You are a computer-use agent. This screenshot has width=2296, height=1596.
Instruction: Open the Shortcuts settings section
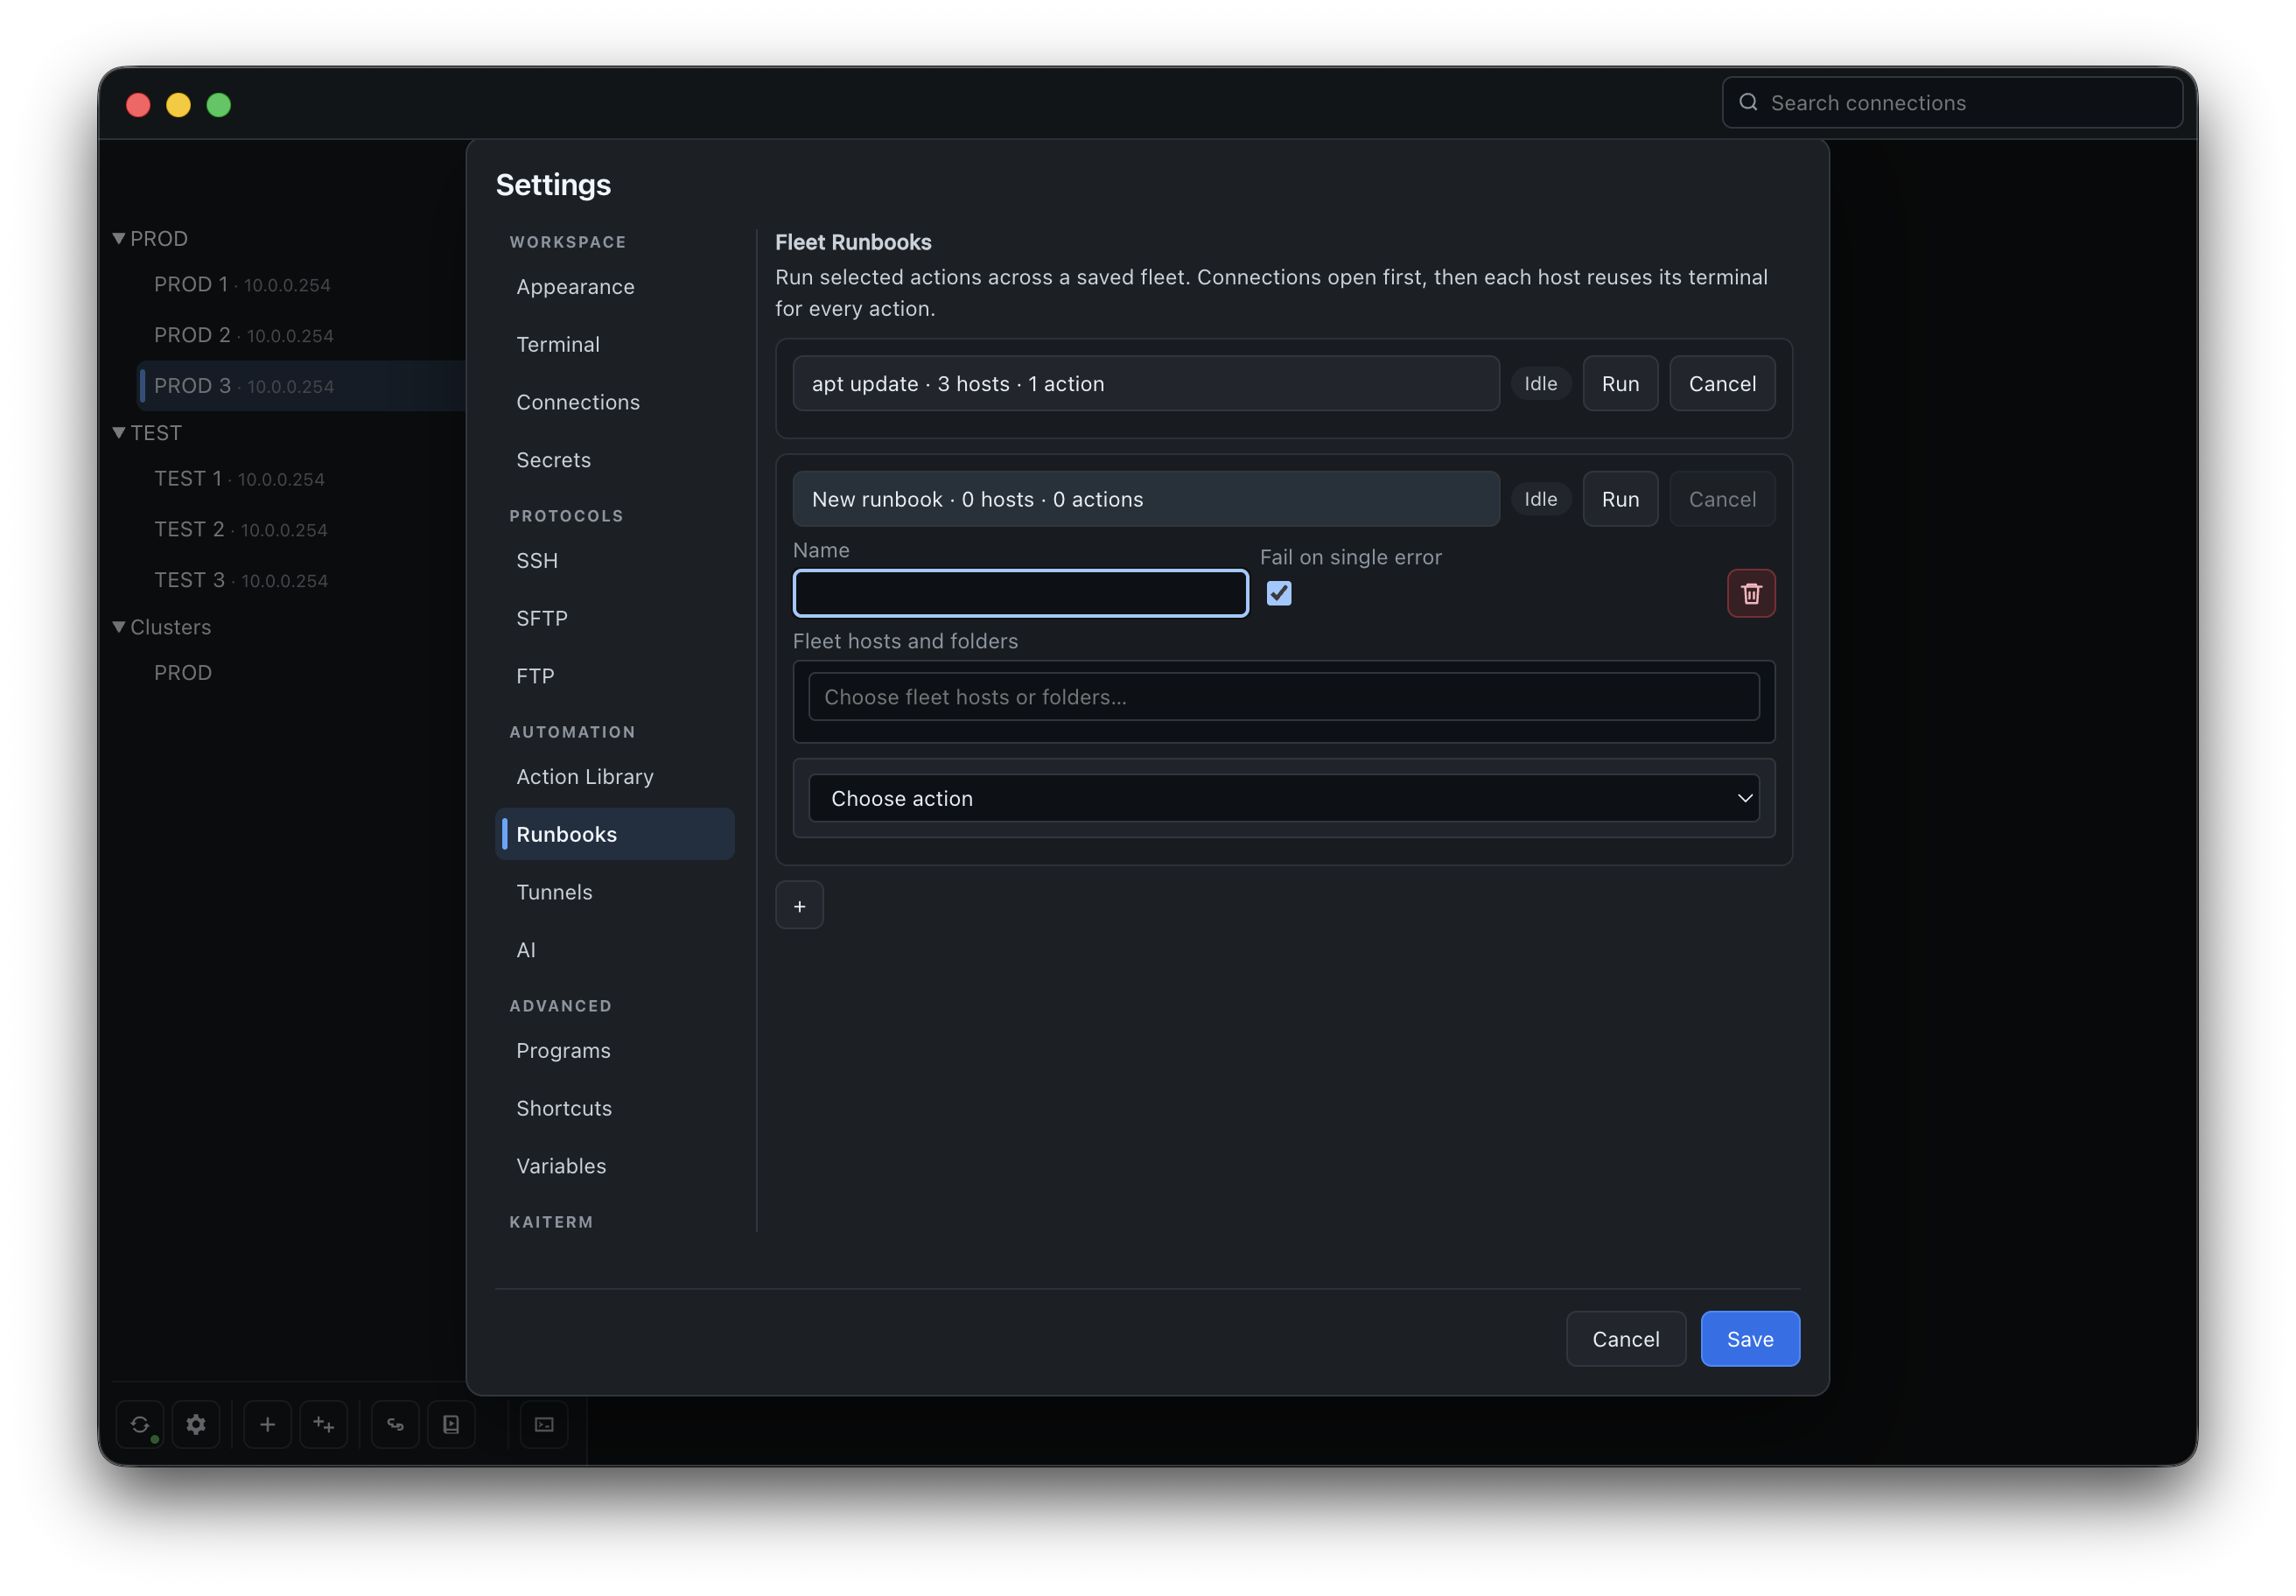pyautogui.click(x=615, y=1108)
